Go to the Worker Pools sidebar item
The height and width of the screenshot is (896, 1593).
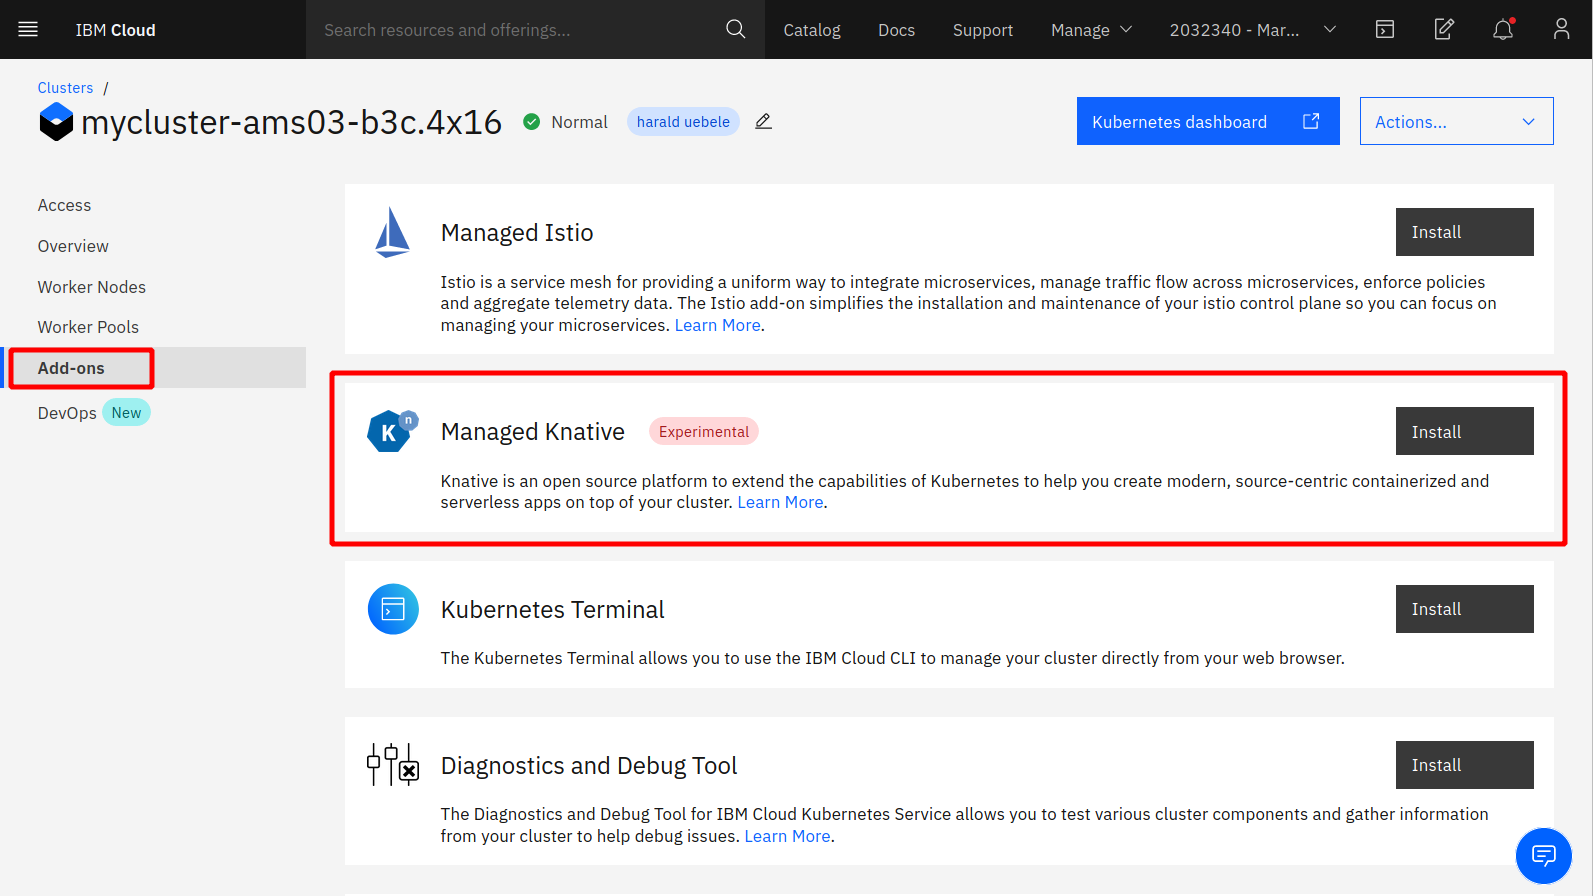pos(88,327)
